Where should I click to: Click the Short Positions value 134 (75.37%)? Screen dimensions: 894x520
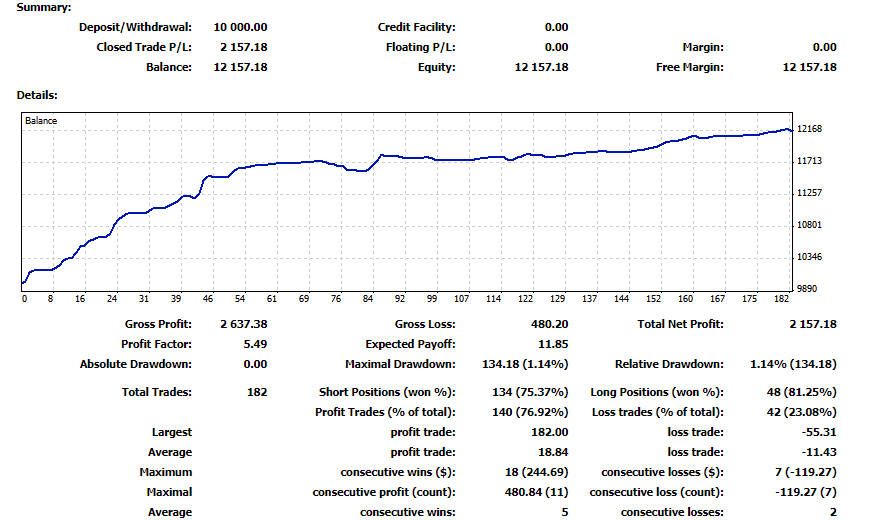click(x=530, y=392)
